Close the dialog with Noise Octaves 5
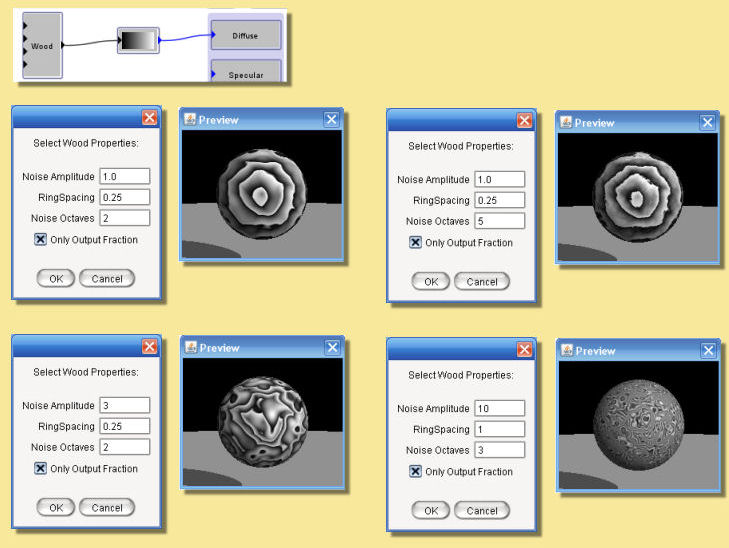The image size is (729, 548). (524, 120)
